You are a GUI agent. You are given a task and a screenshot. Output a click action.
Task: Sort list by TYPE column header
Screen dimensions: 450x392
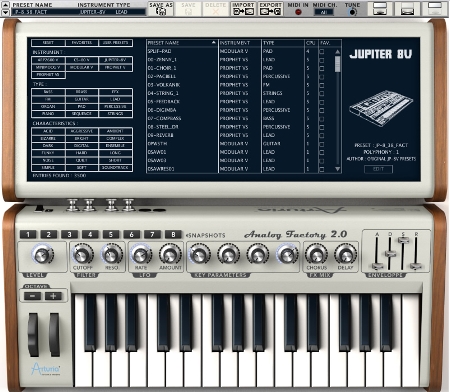283,43
